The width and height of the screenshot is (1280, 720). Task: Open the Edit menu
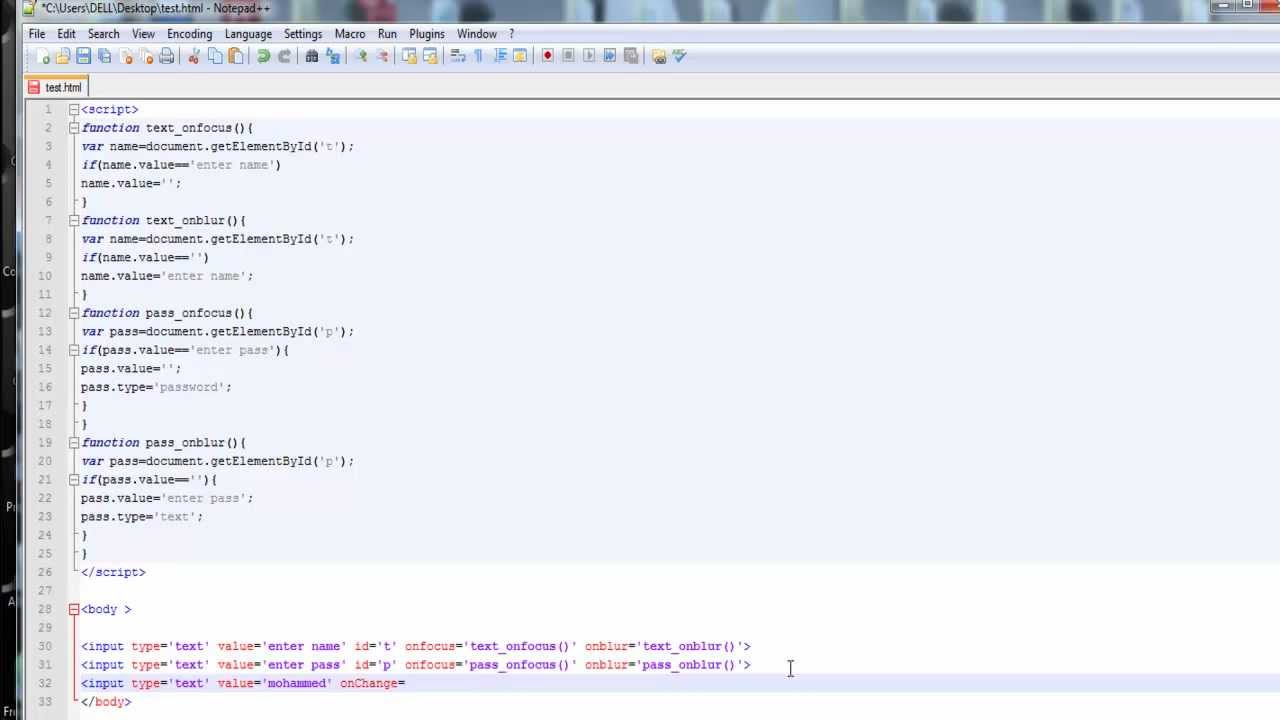(66, 34)
